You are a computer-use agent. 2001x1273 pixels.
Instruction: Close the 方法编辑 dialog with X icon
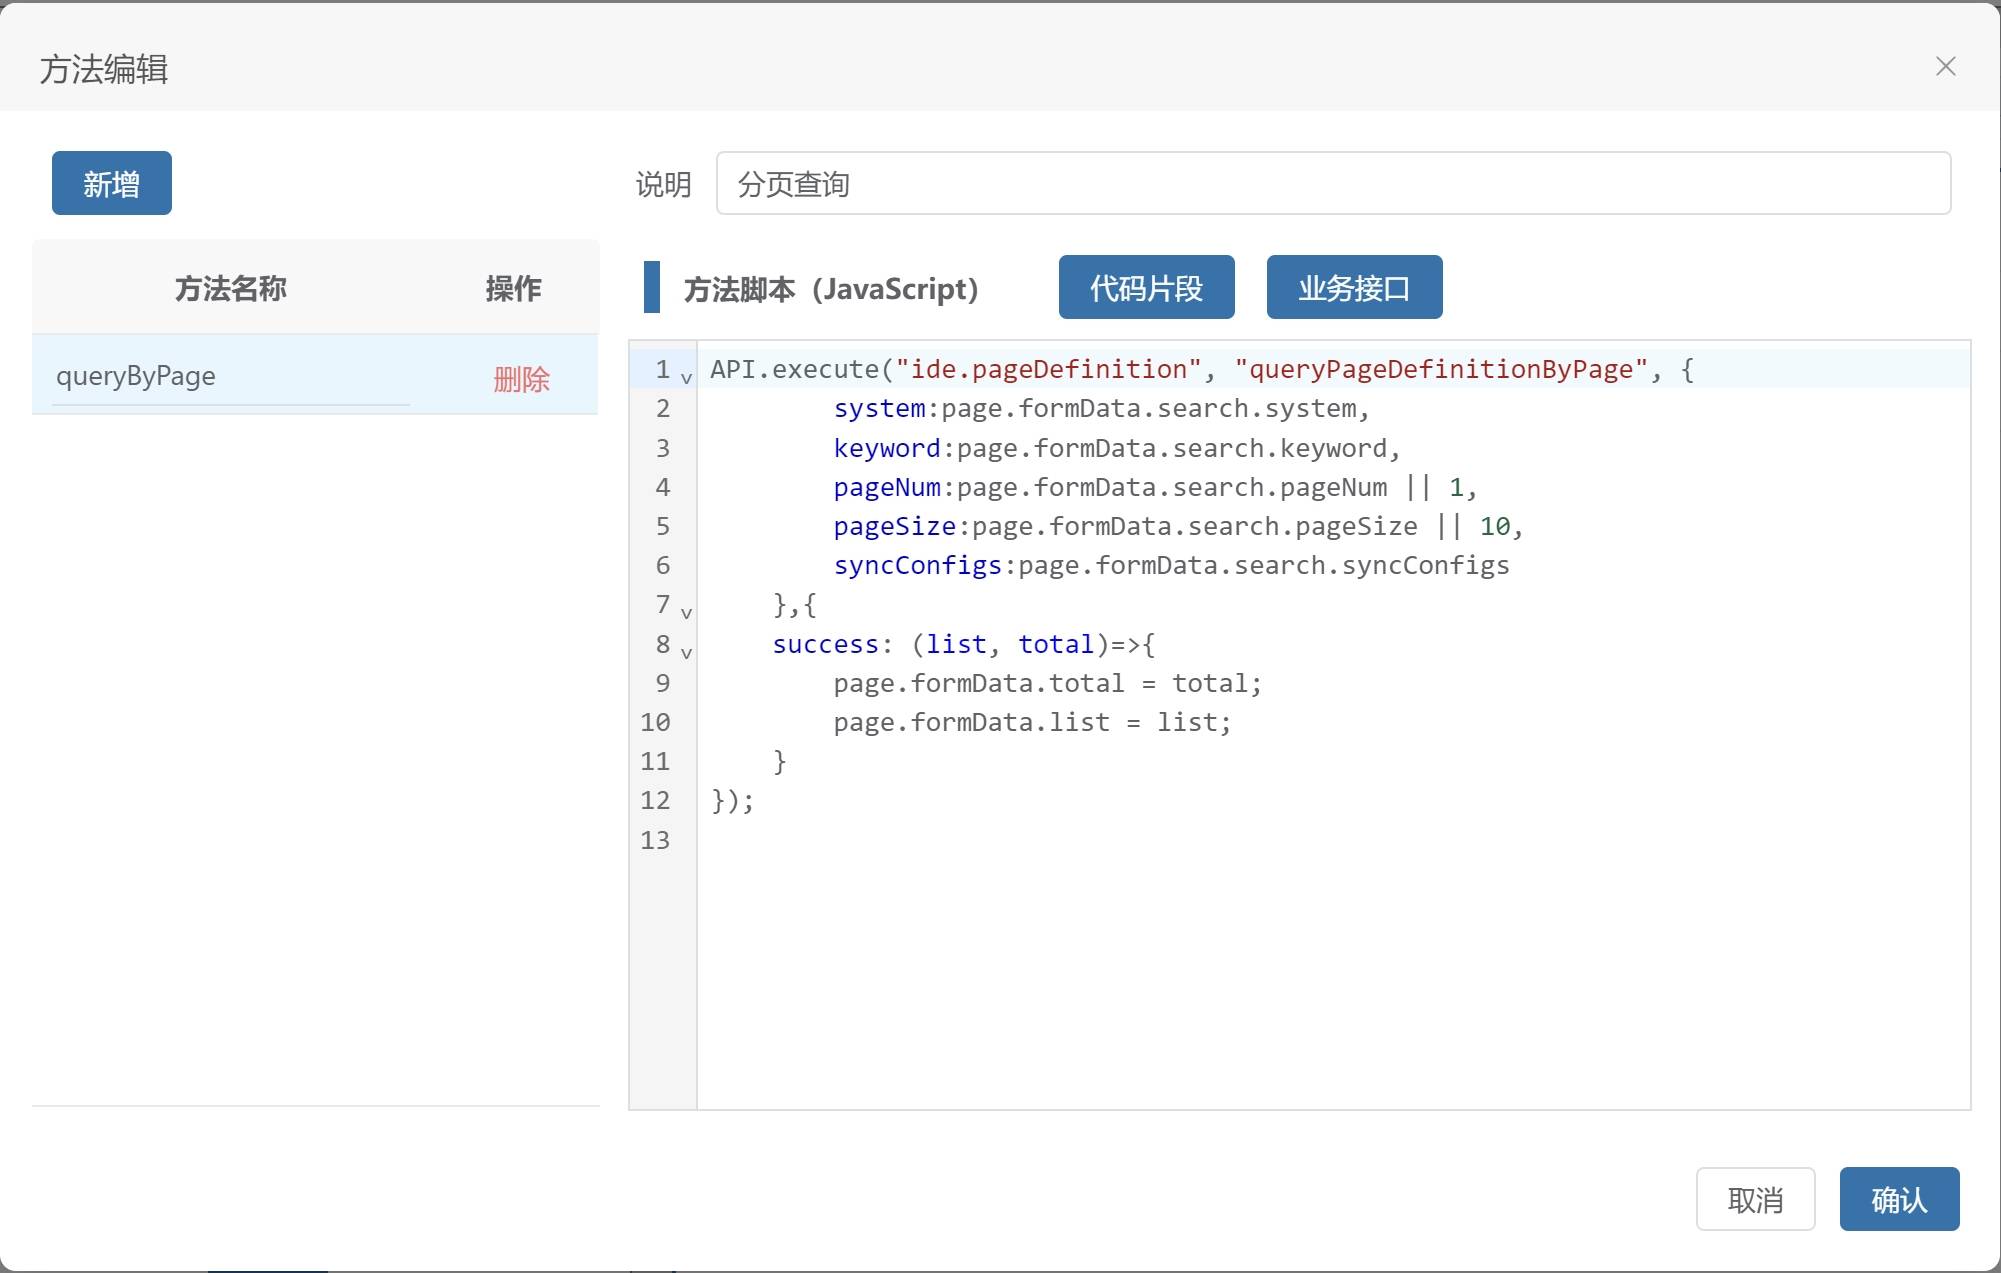[1945, 67]
